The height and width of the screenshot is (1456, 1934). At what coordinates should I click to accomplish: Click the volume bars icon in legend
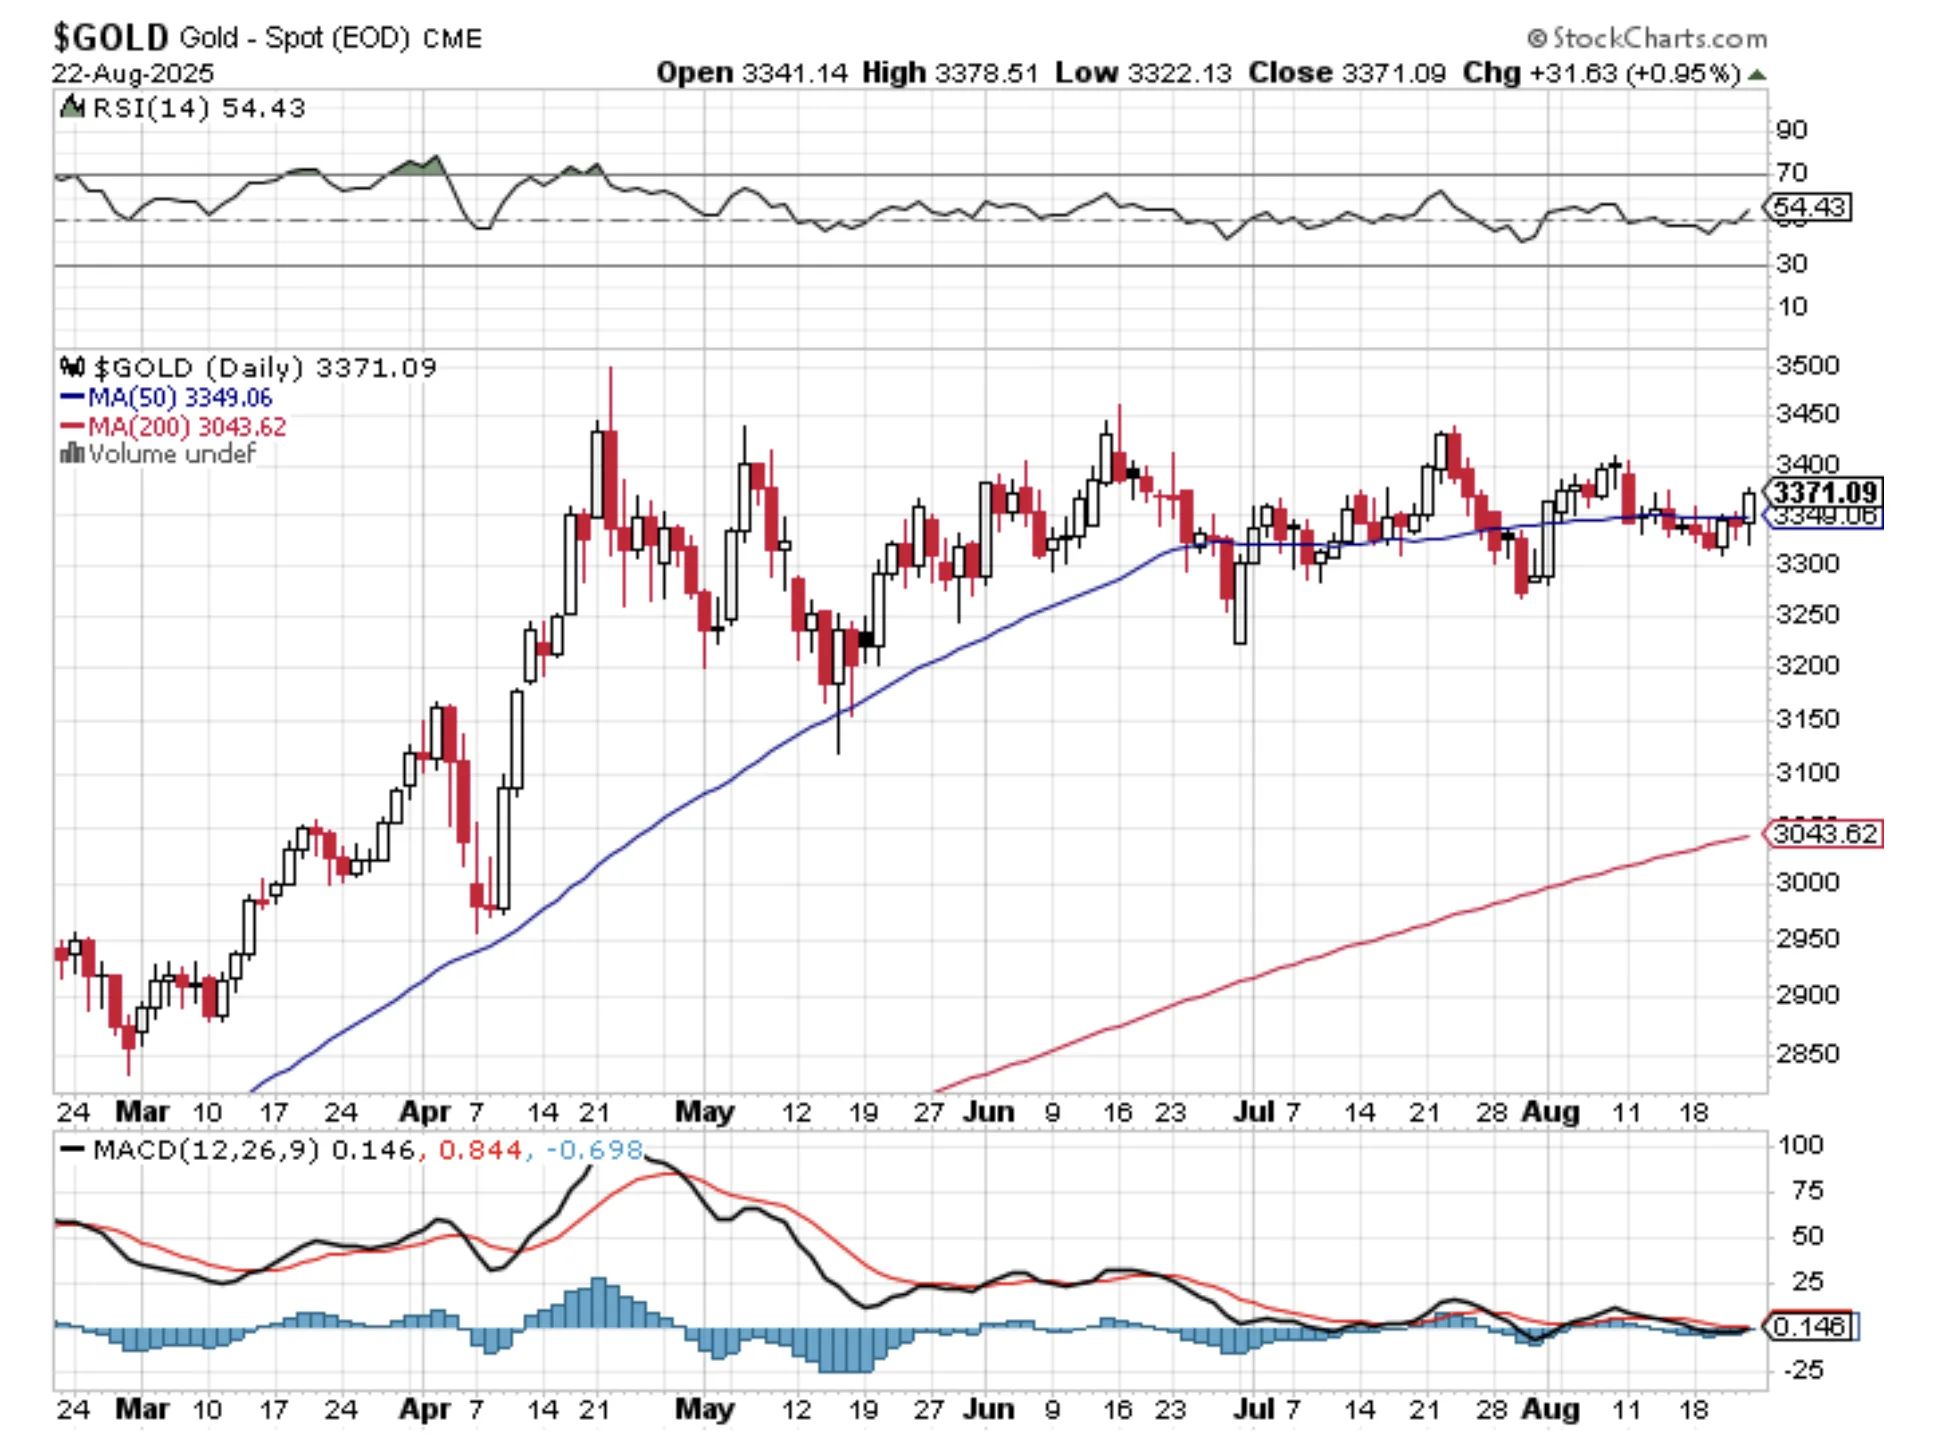[71, 454]
